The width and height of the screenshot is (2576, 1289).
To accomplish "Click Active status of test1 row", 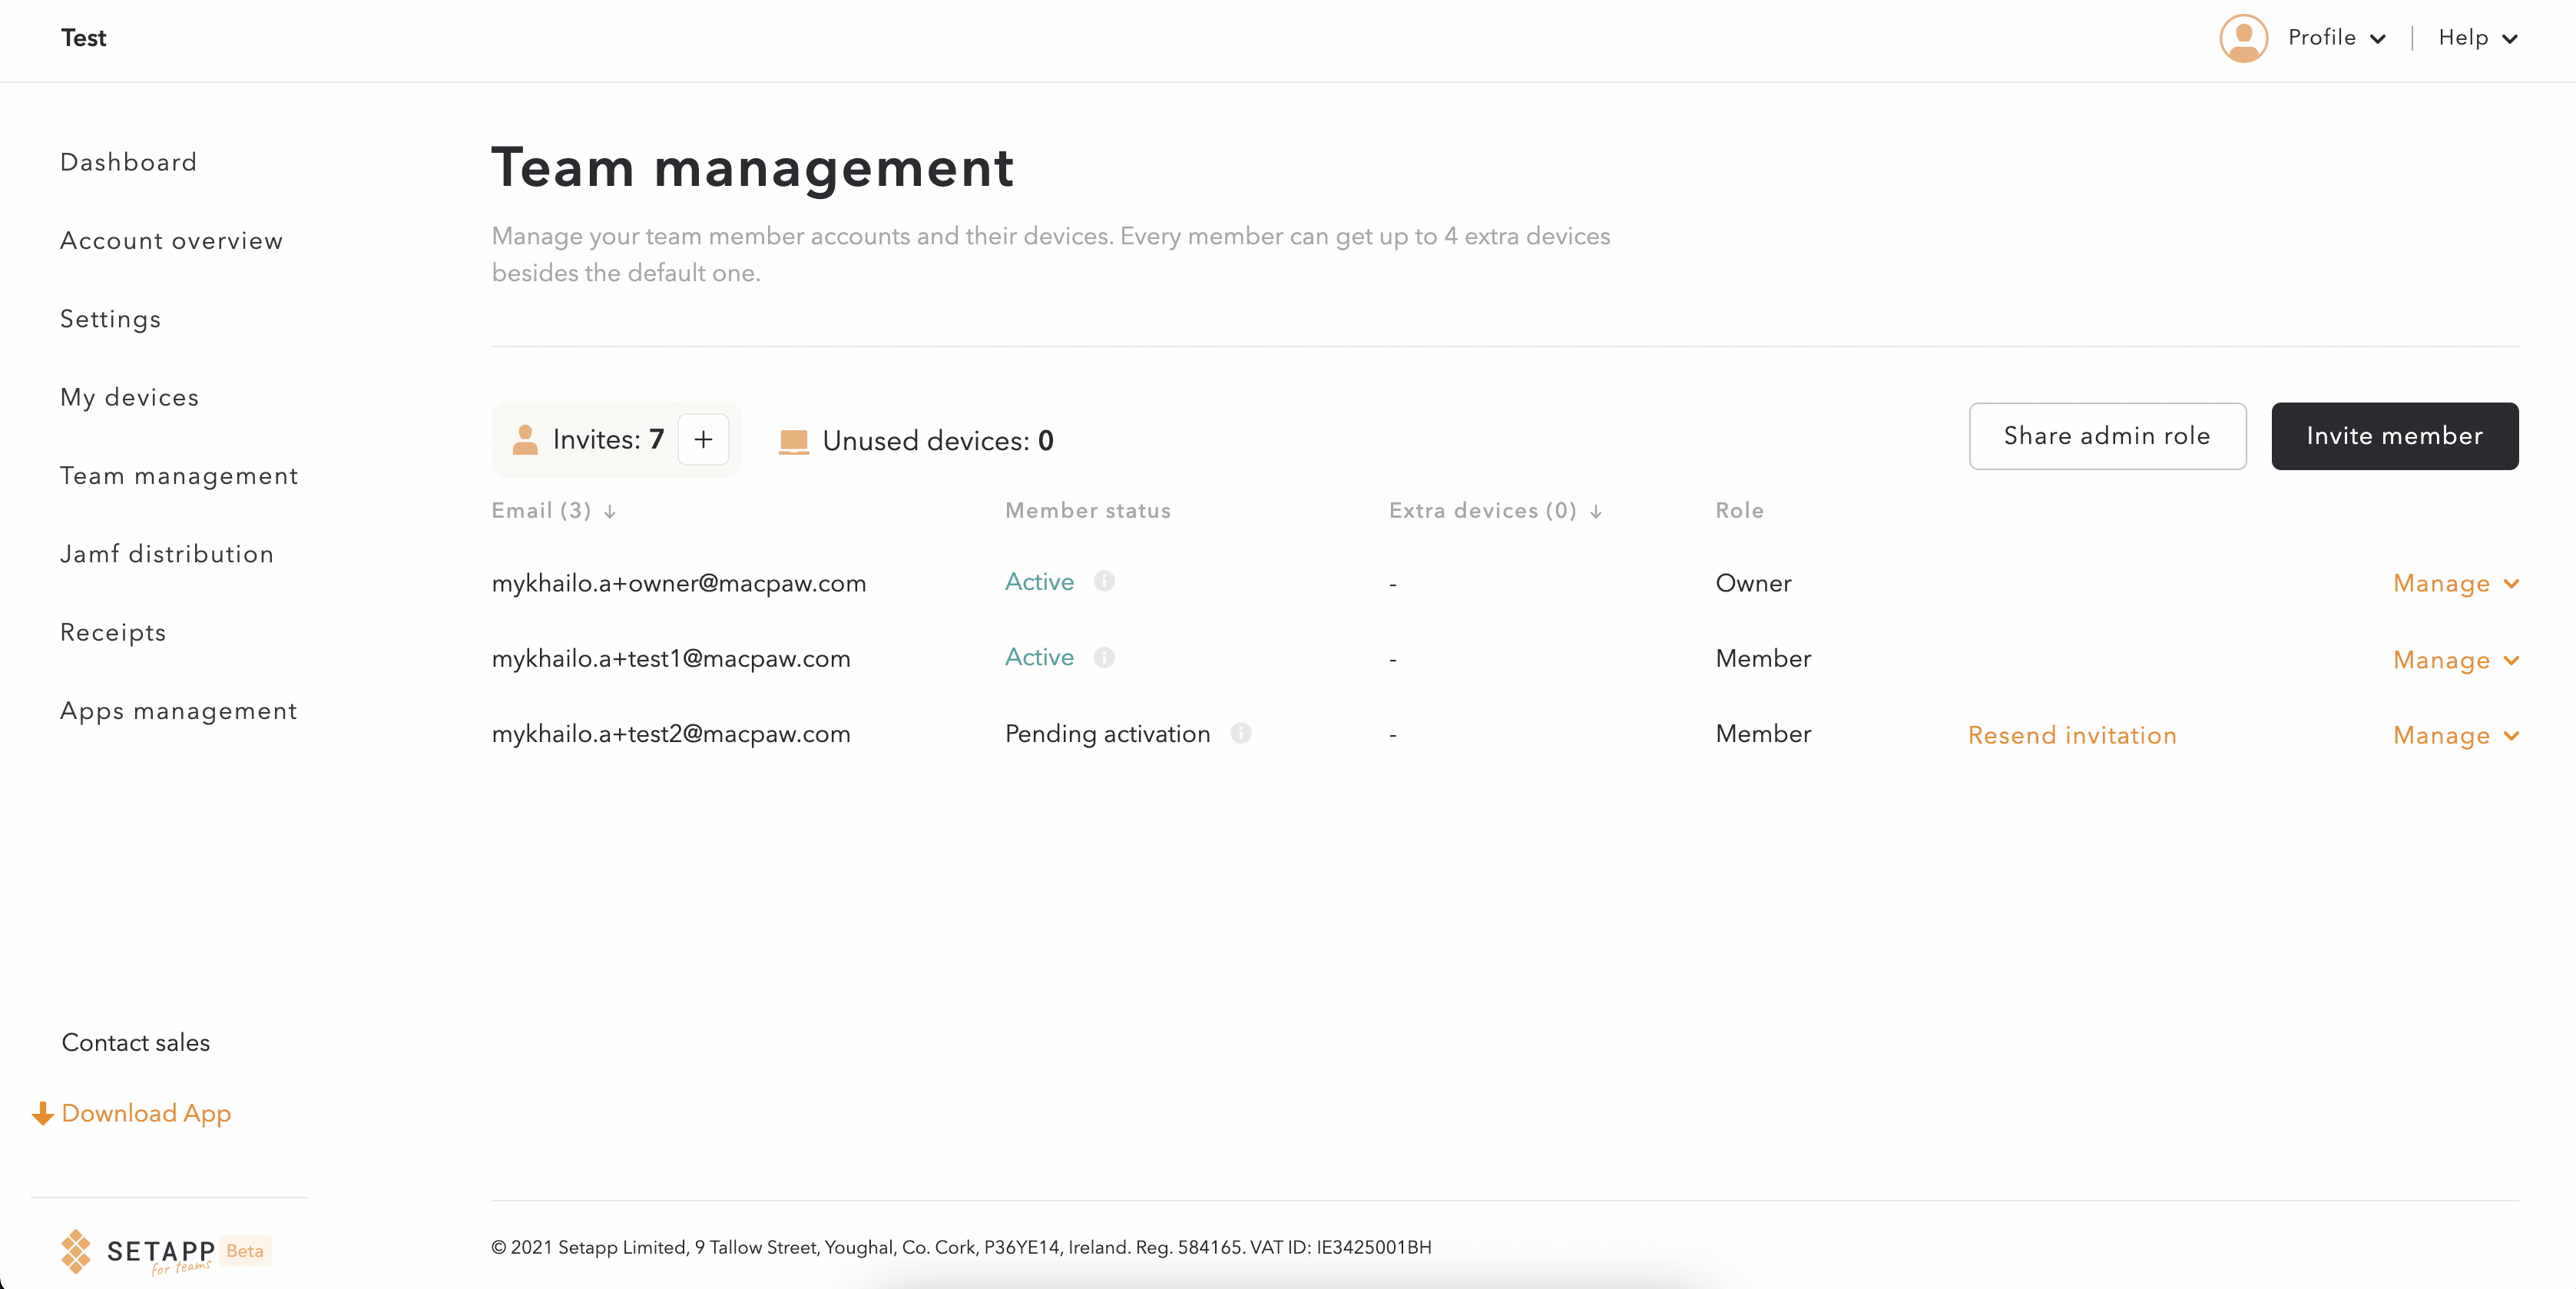I will coord(1040,657).
